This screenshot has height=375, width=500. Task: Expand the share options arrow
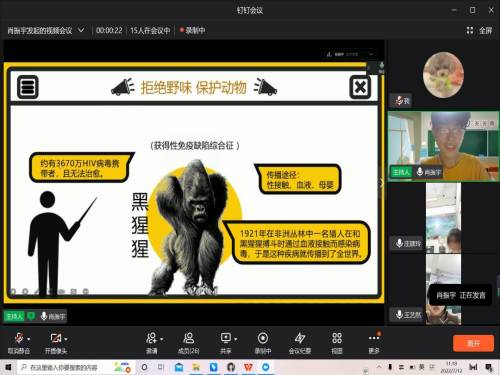coord(236,339)
